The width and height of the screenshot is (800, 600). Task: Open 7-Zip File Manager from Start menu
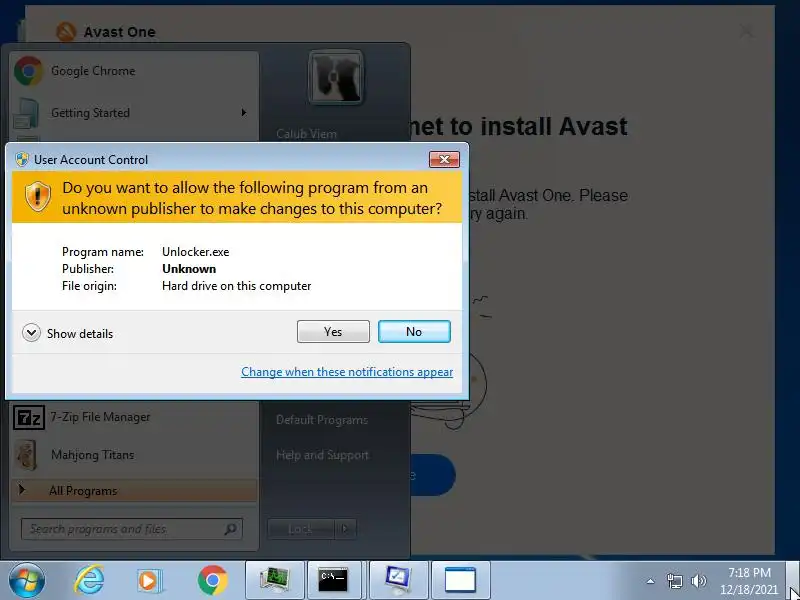[134, 417]
